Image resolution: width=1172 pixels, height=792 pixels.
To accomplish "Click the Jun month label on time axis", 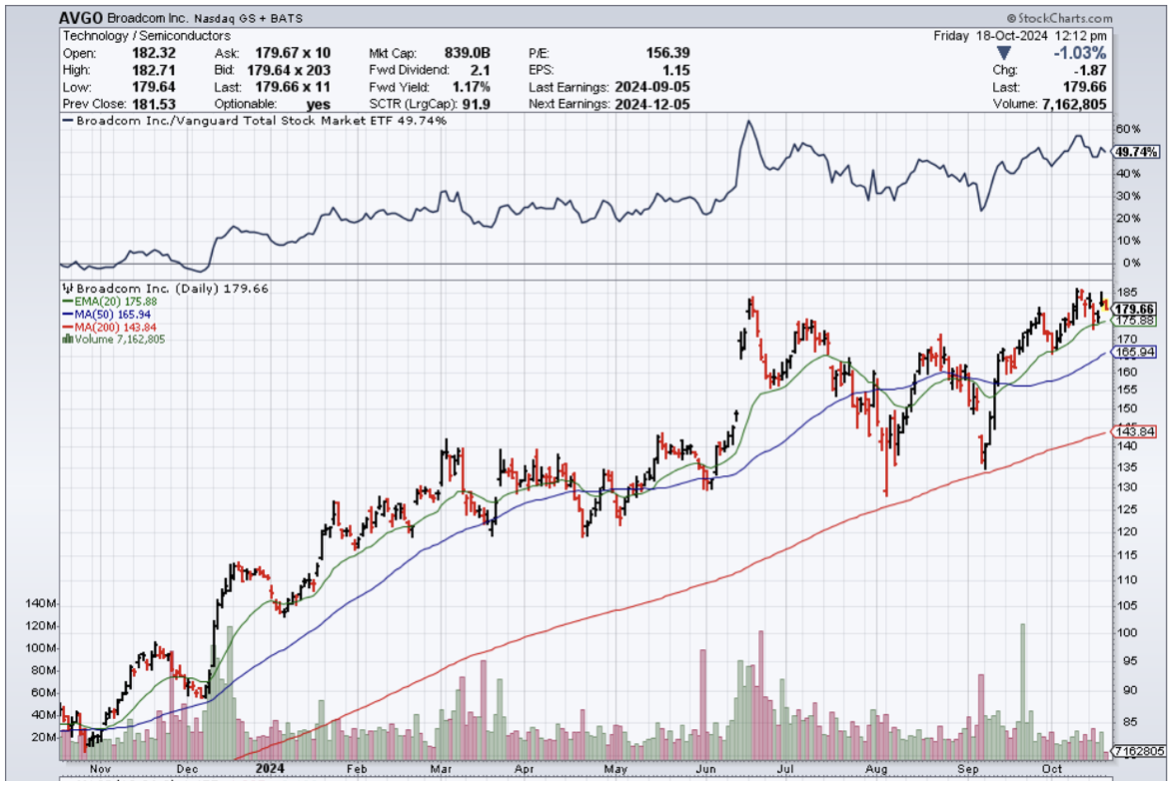I will 706,769.
